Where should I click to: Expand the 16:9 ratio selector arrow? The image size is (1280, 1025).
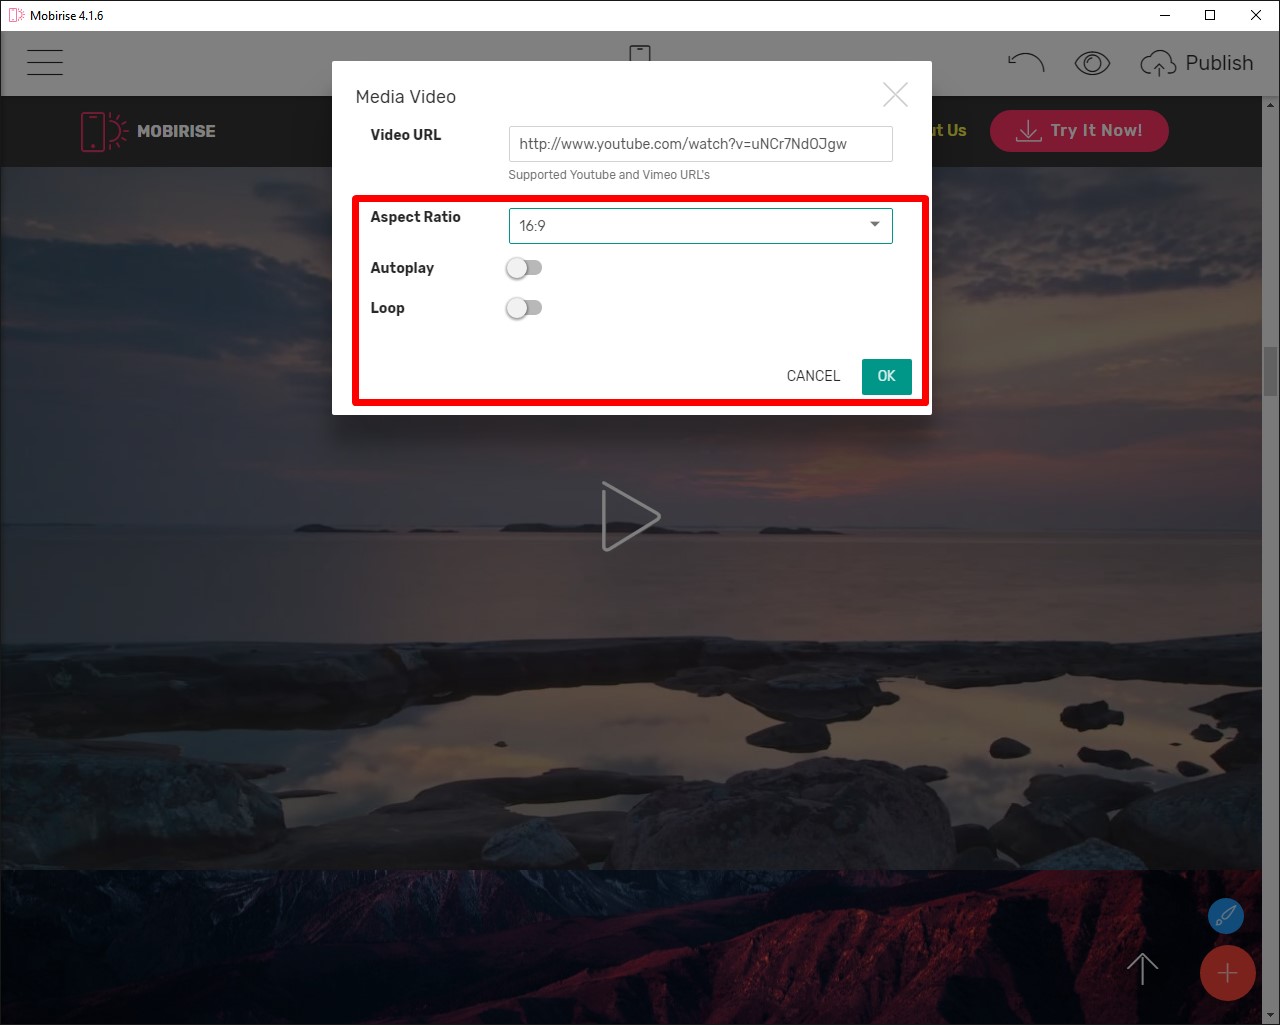click(x=873, y=225)
